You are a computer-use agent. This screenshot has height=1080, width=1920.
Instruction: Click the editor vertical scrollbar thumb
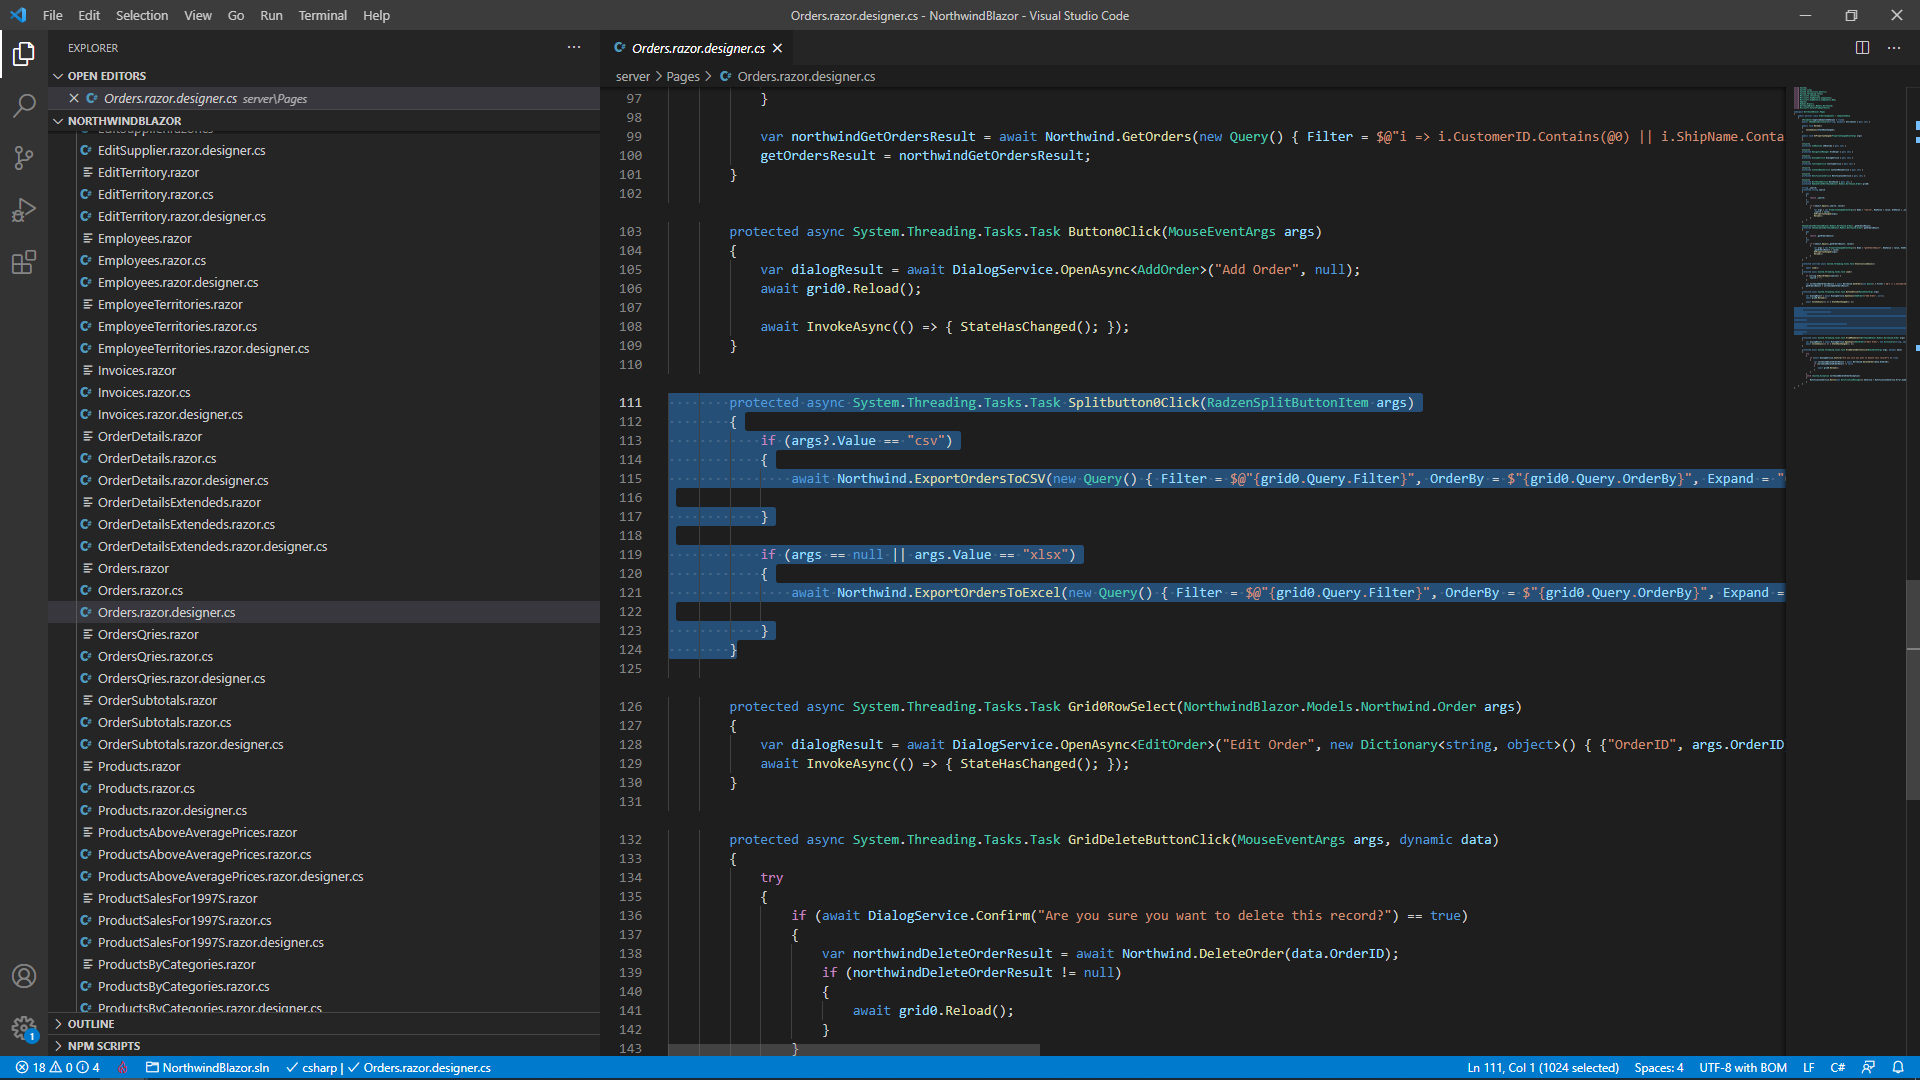pyautogui.click(x=1912, y=689)
